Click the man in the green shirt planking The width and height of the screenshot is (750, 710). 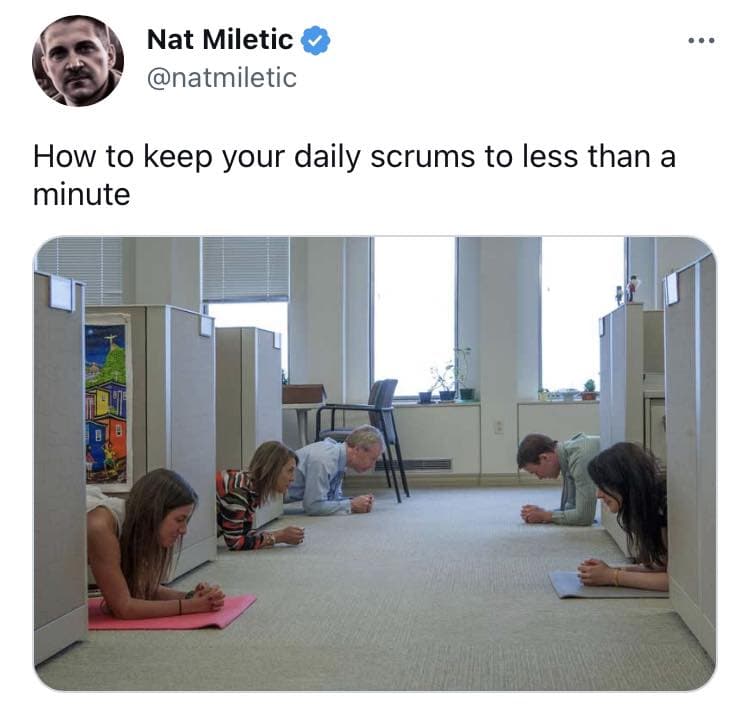pos(558,479)
